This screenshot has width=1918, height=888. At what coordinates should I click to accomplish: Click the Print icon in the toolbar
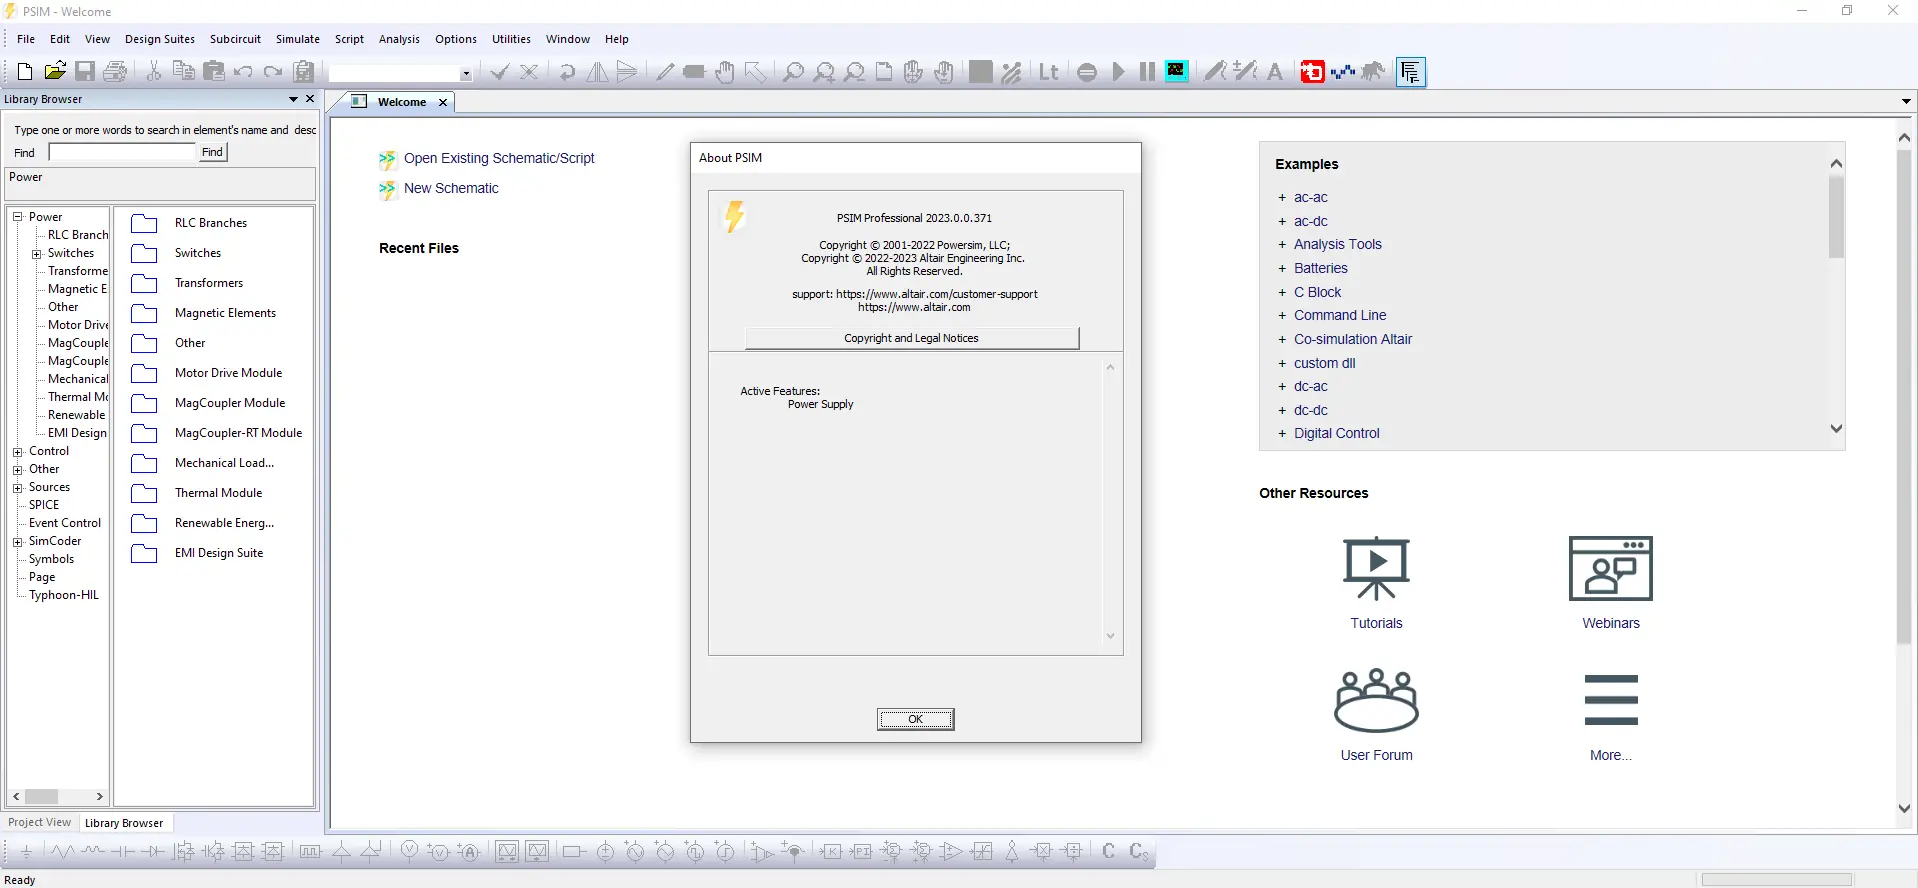(x=115, y=72)
